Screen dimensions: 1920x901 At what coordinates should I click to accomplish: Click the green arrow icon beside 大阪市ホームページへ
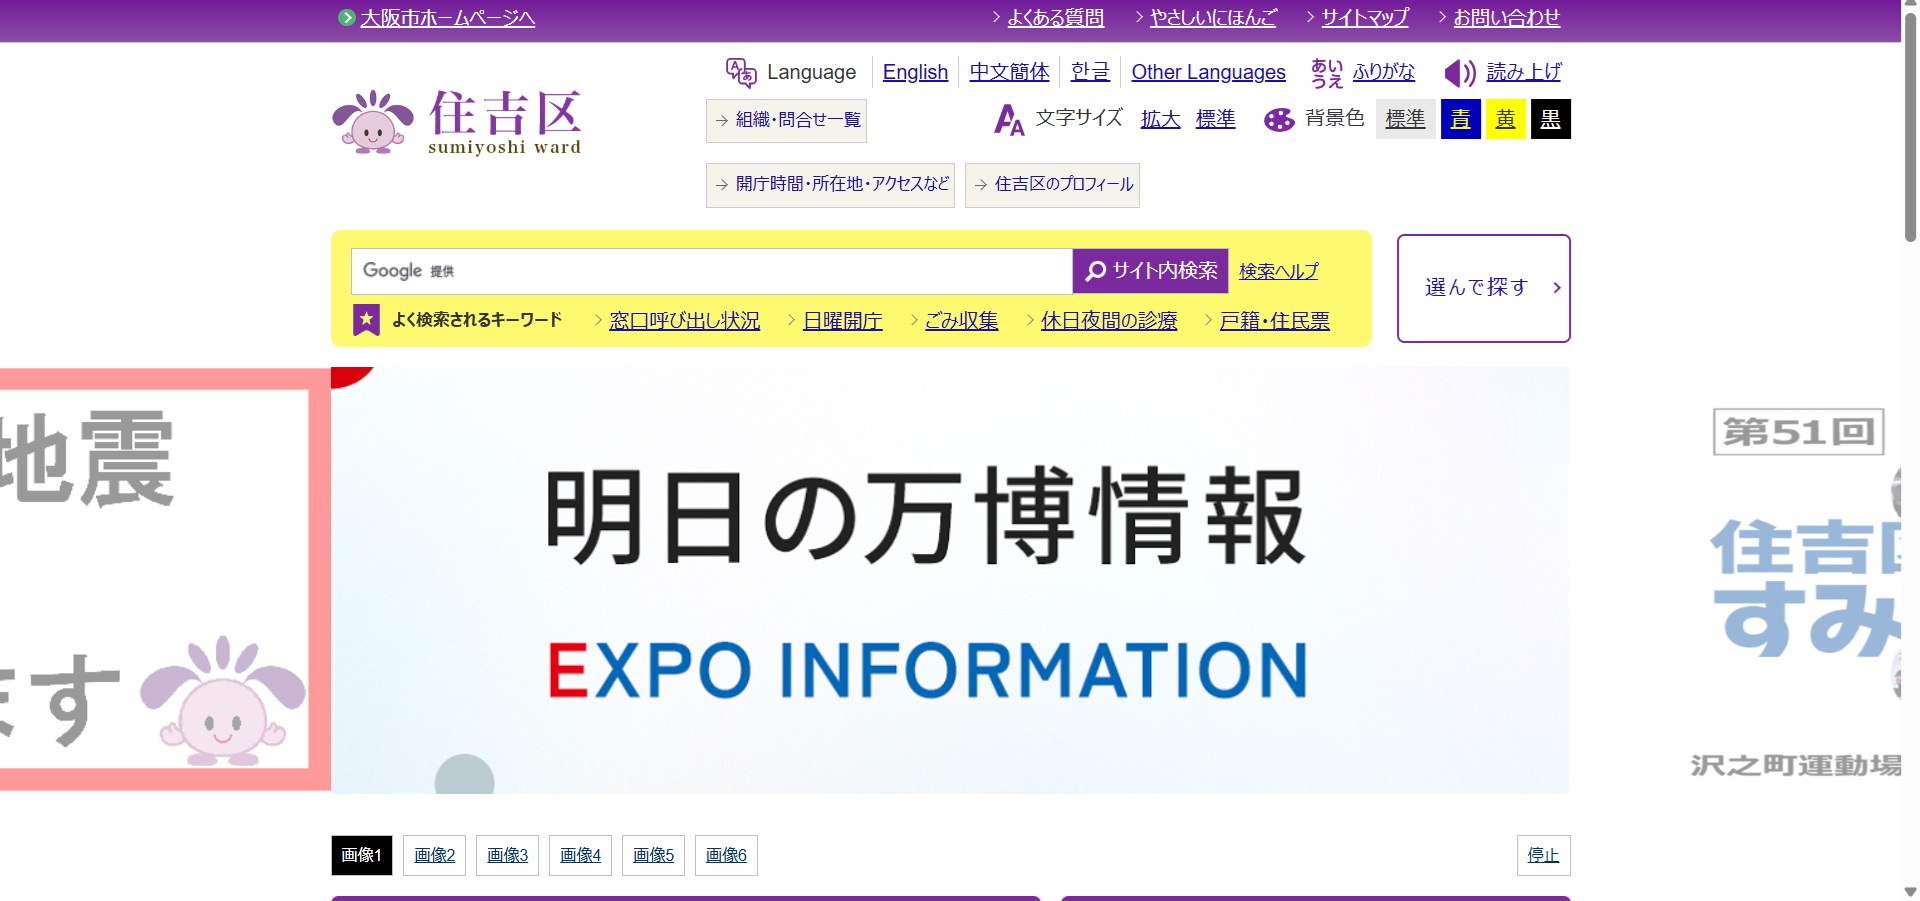pos(346,18)
